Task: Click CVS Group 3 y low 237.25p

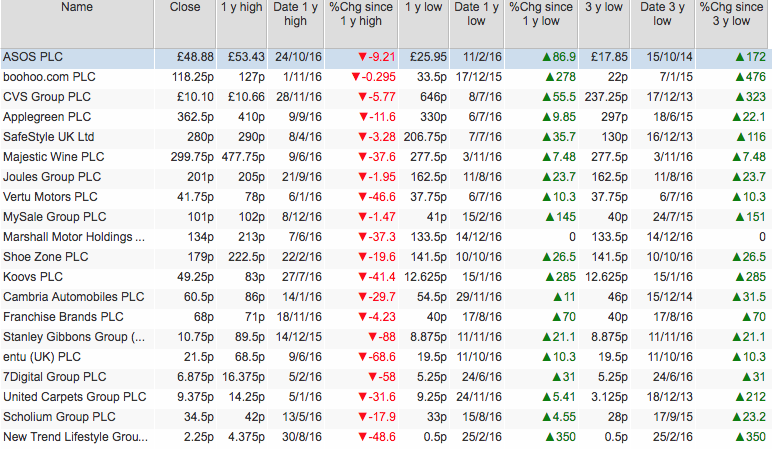Action: click(606, 97)
